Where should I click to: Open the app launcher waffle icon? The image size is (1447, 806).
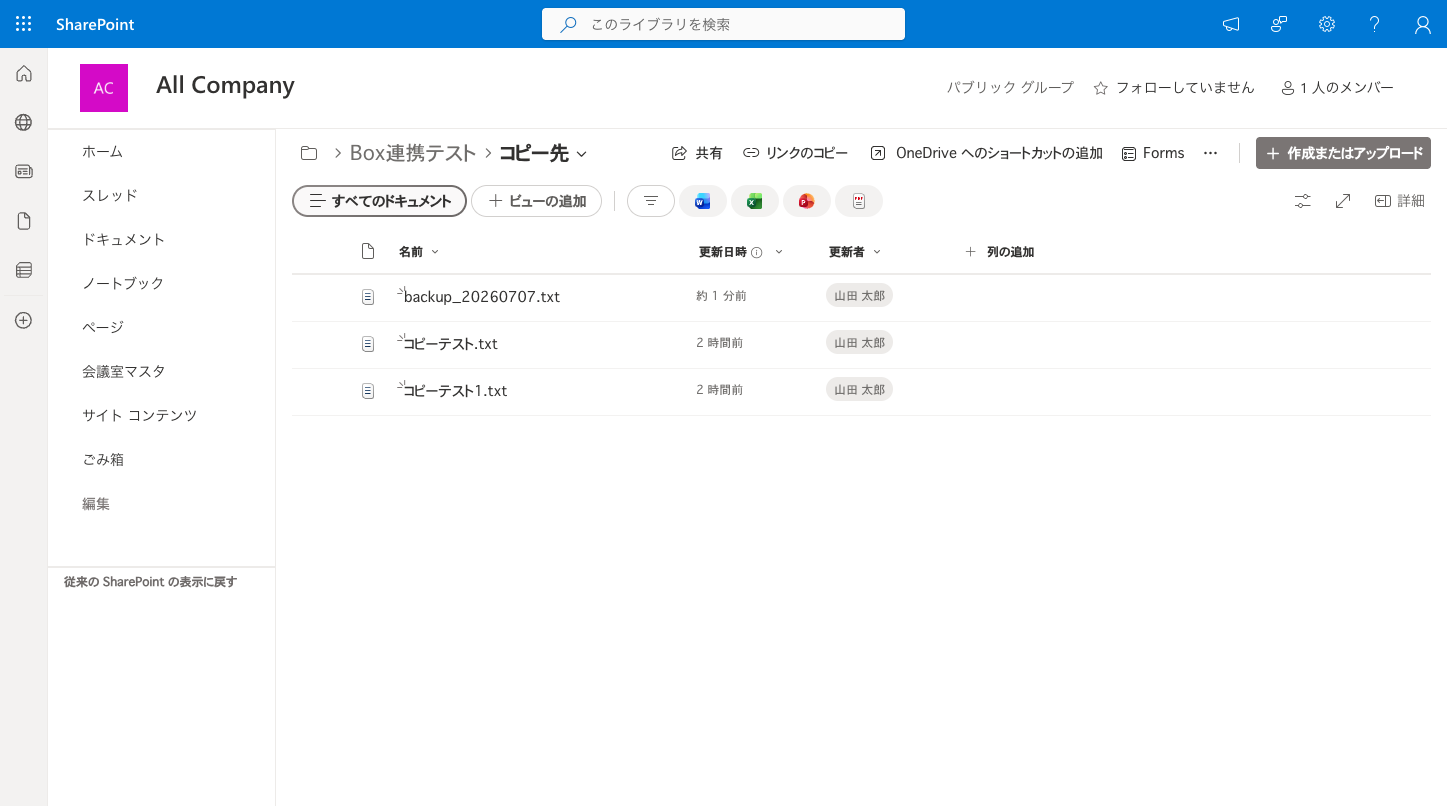(24, 24)
